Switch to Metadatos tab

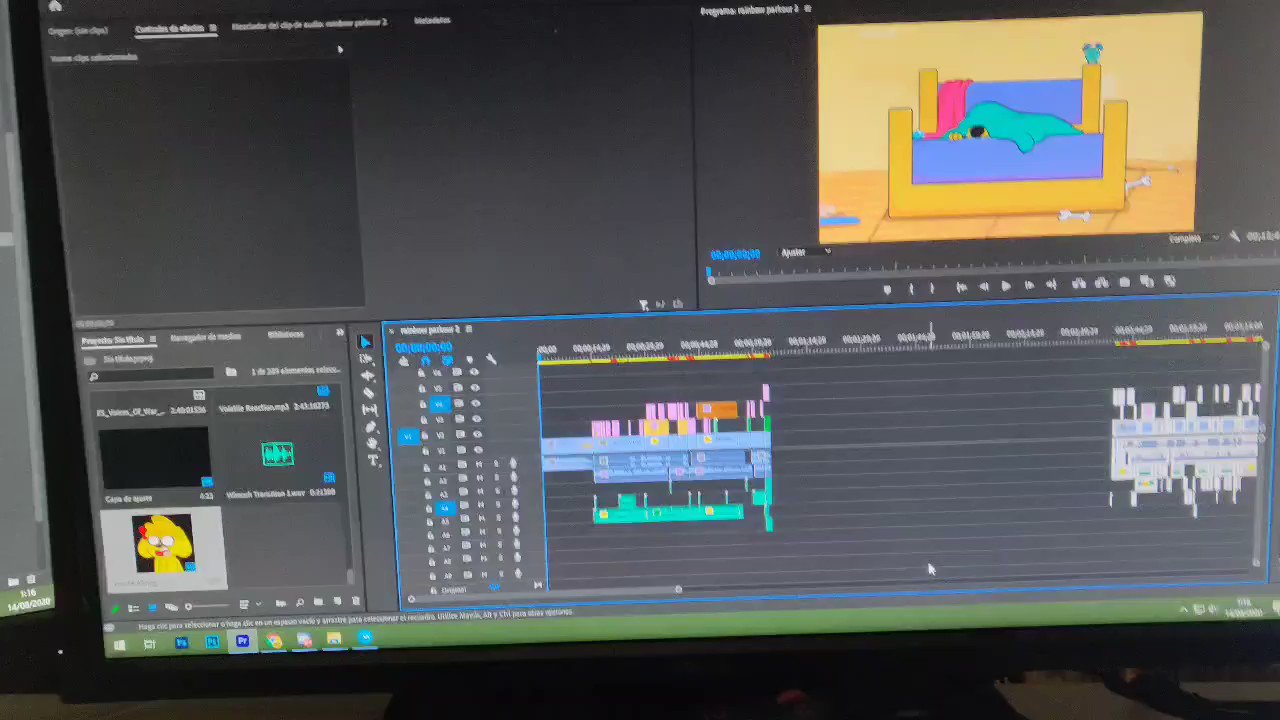432,20
